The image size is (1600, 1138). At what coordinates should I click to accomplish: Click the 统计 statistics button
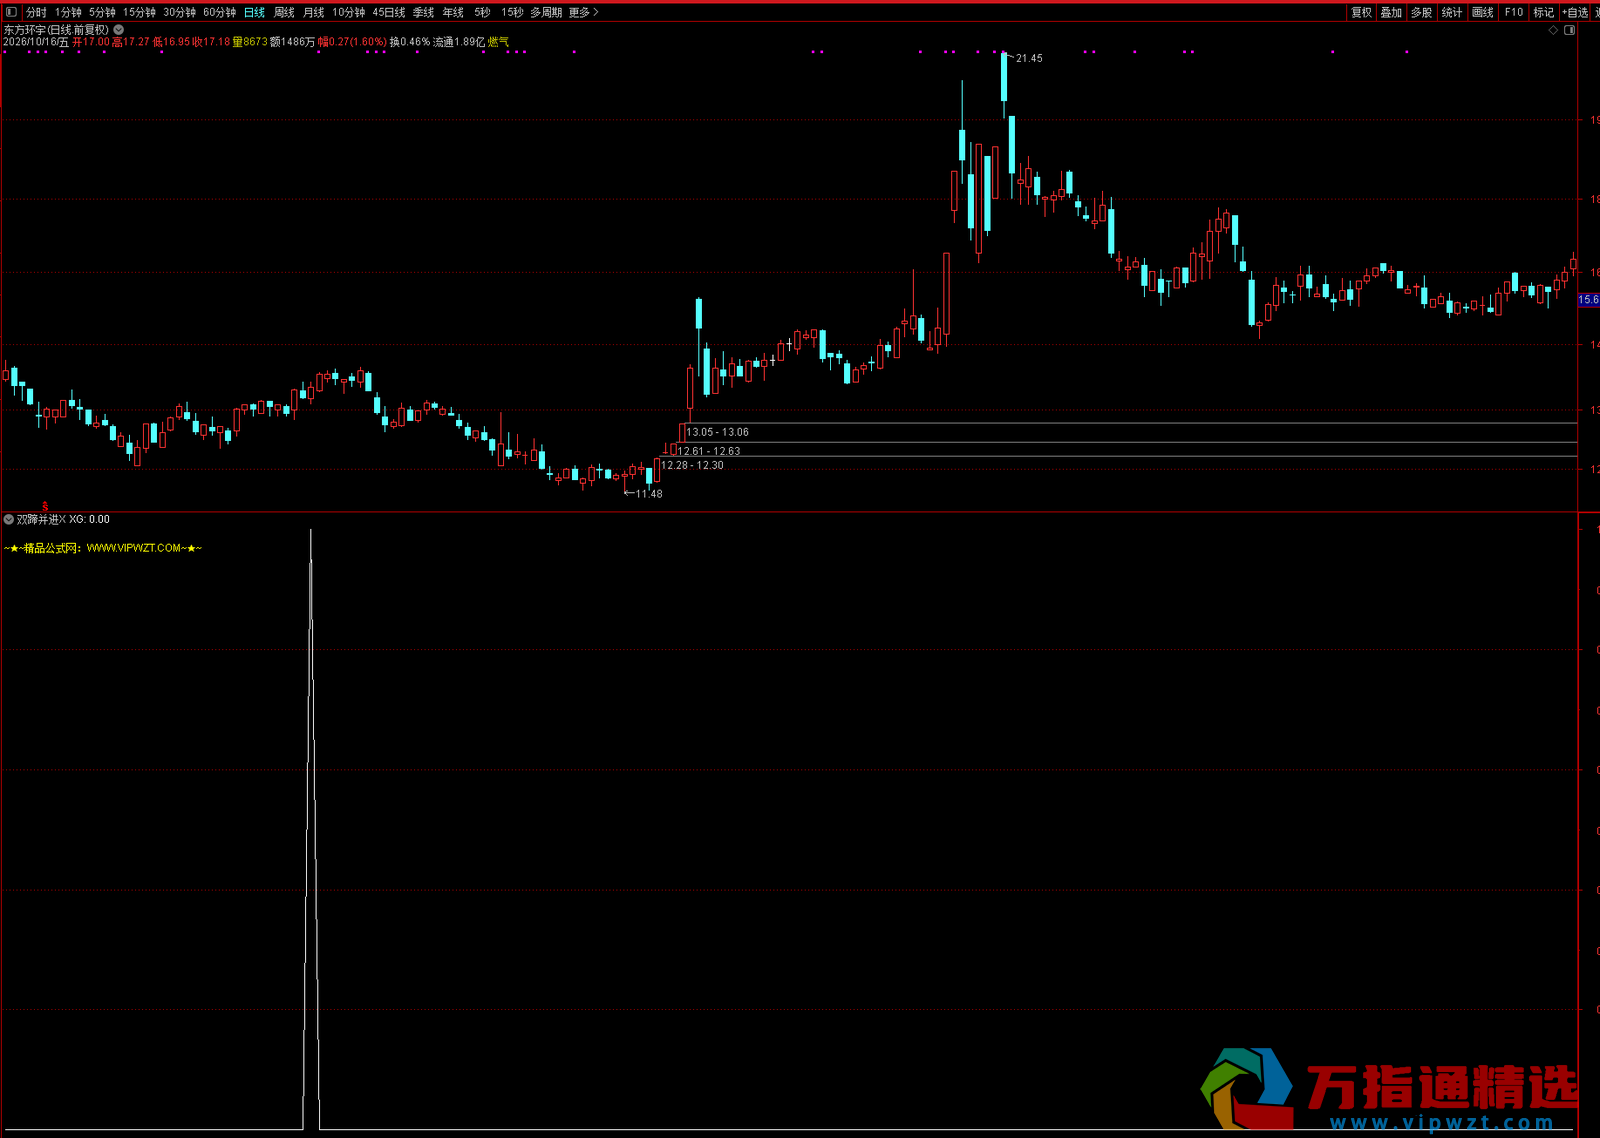1452,12
